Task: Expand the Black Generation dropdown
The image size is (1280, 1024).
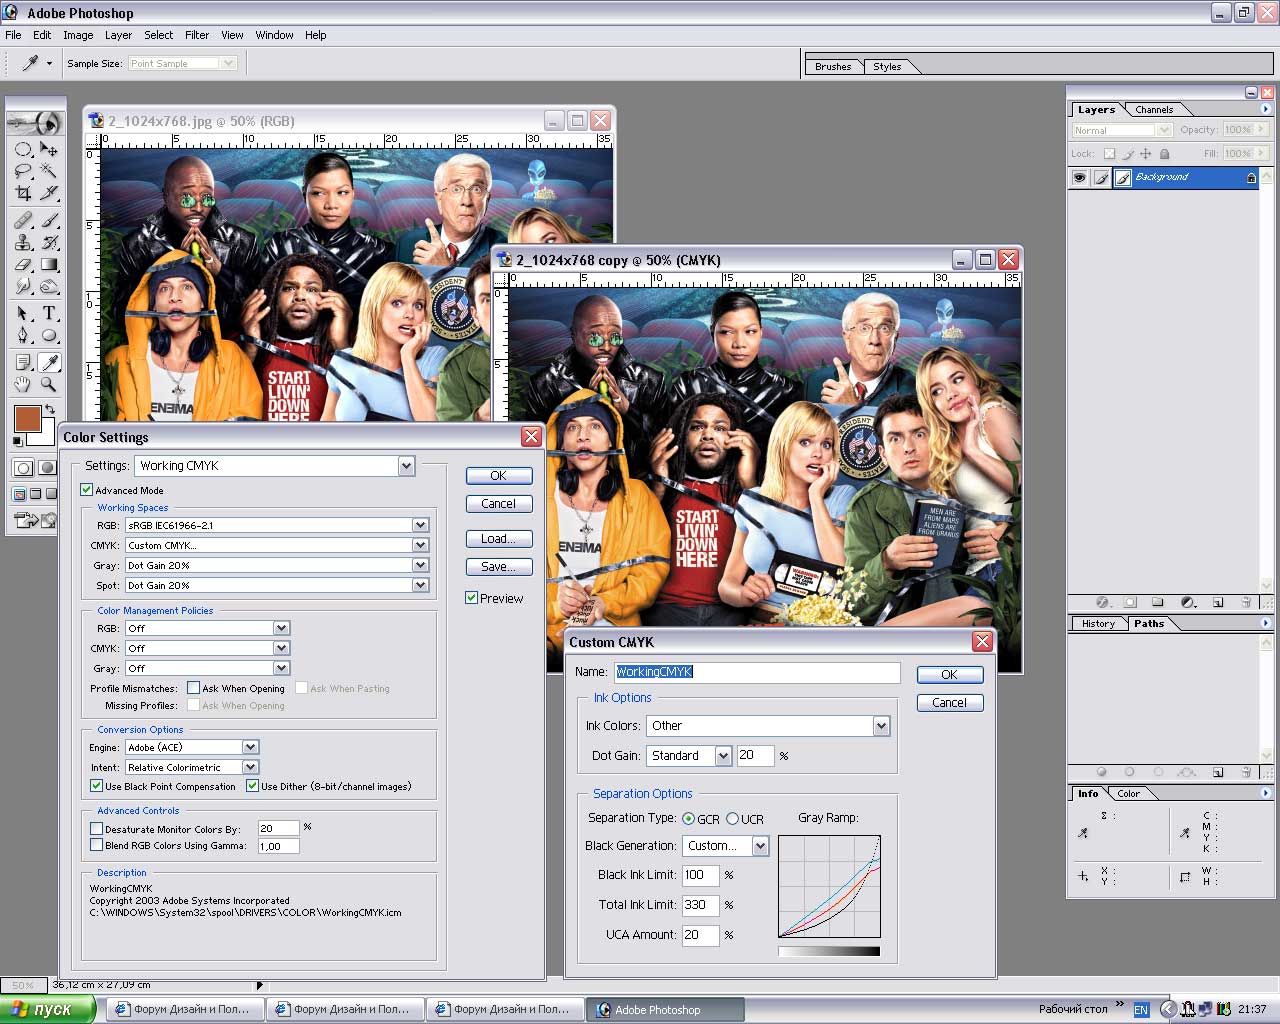Action: [x=760, y=846]
